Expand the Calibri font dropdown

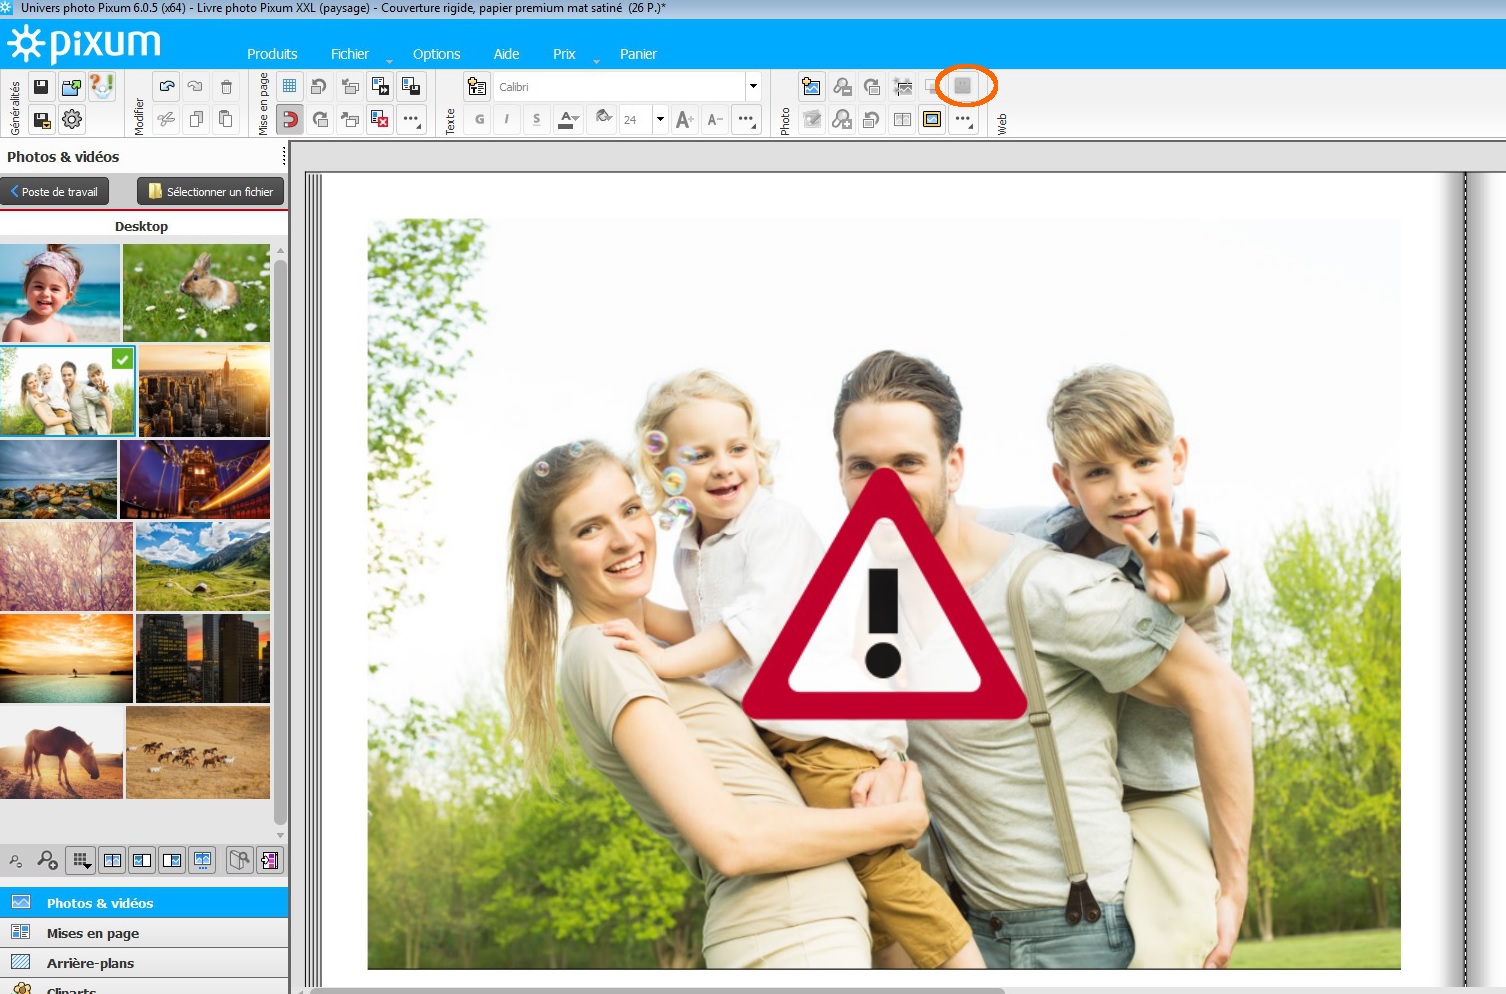pyautogui.click(x=753, y=87)
